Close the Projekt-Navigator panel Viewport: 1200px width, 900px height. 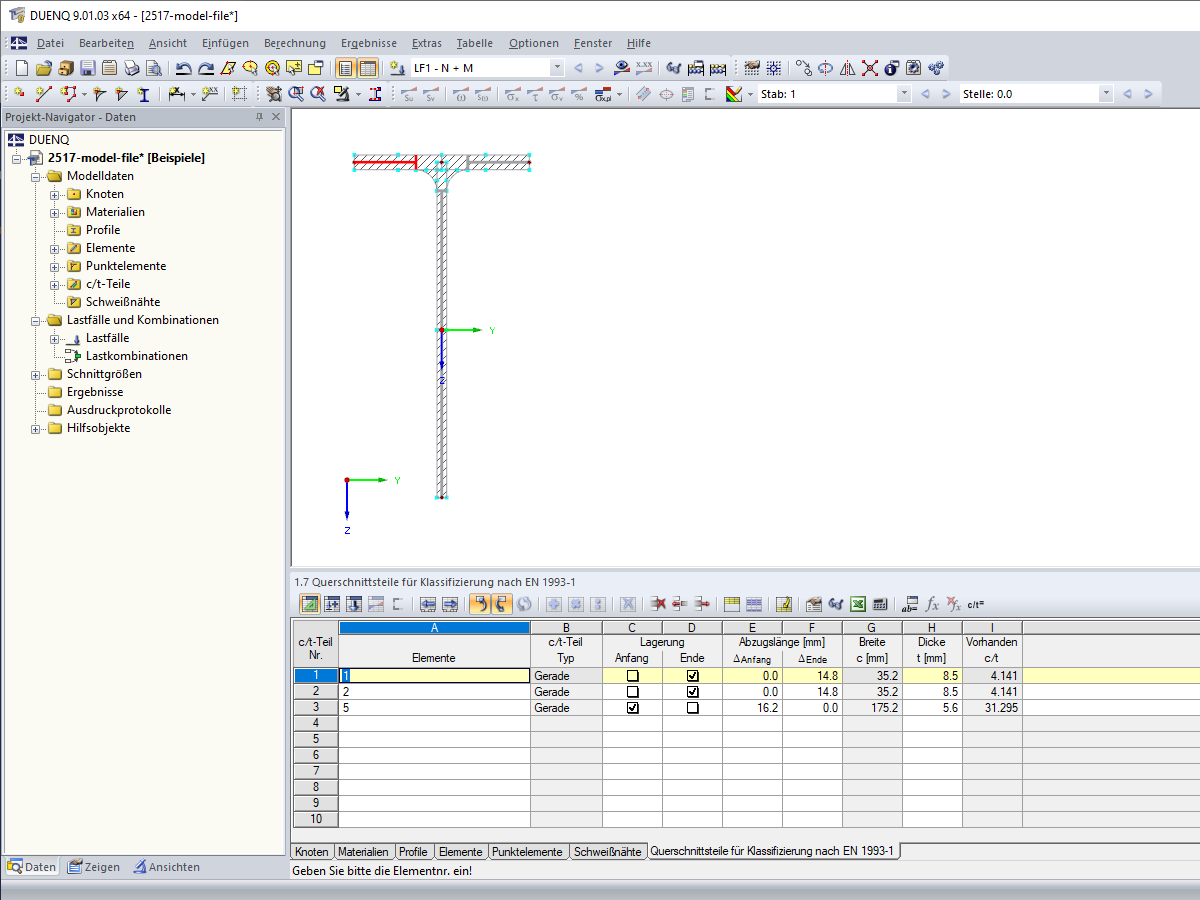click(277, 117)
